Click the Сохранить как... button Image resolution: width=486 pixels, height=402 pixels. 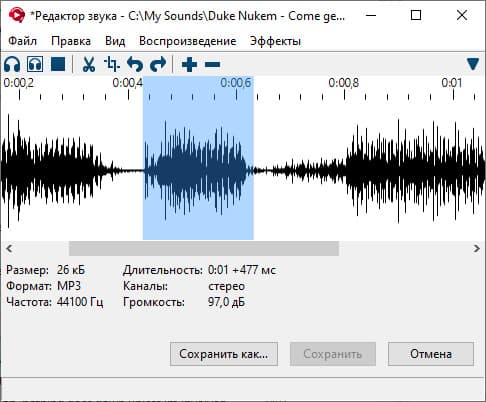(x=224, y=354)
